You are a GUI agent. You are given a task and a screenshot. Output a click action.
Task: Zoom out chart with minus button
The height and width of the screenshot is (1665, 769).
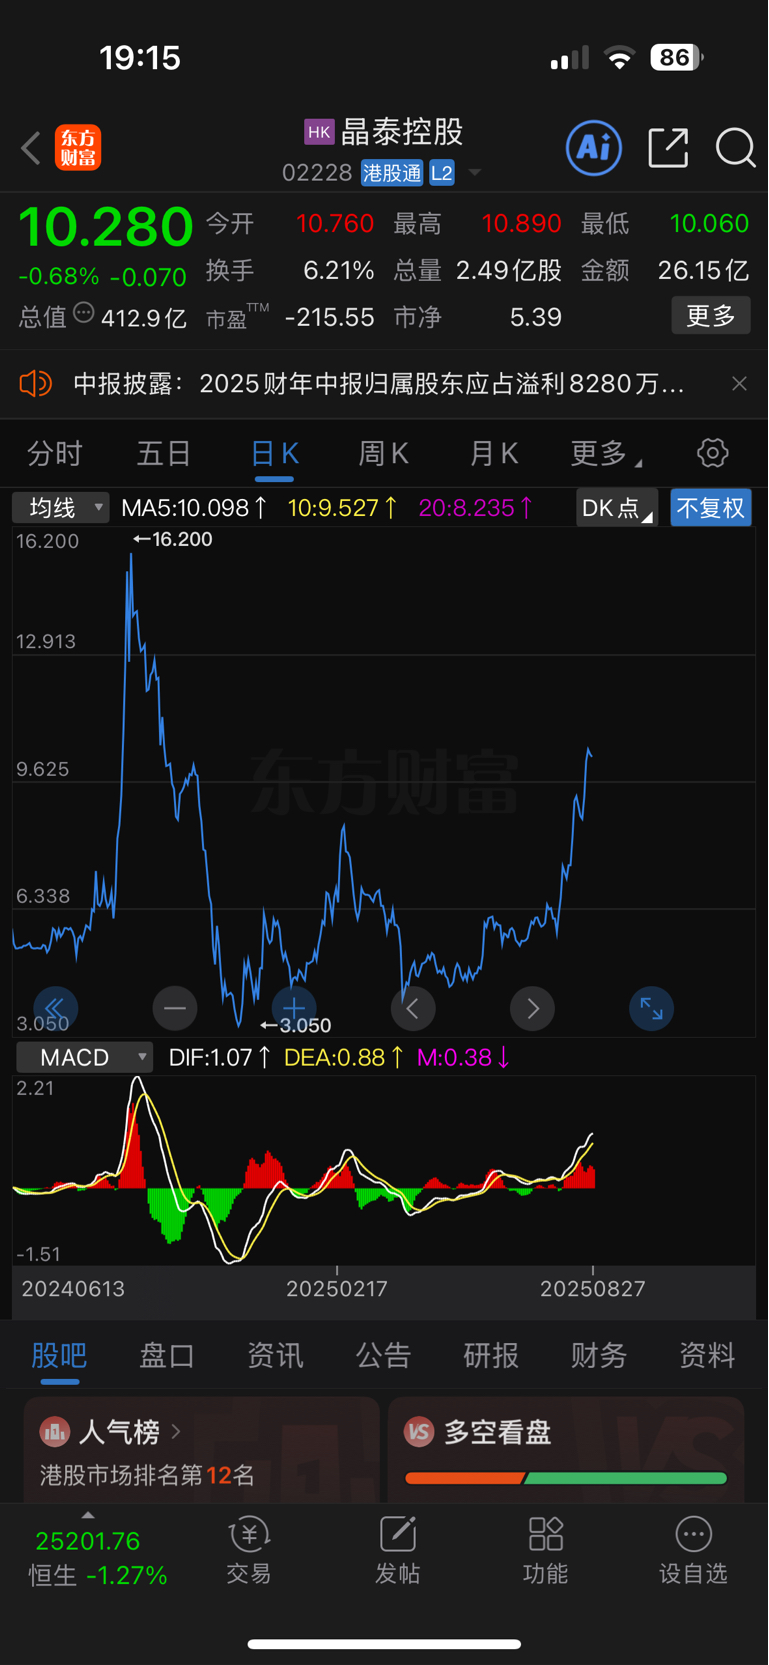click(175, 1008)
